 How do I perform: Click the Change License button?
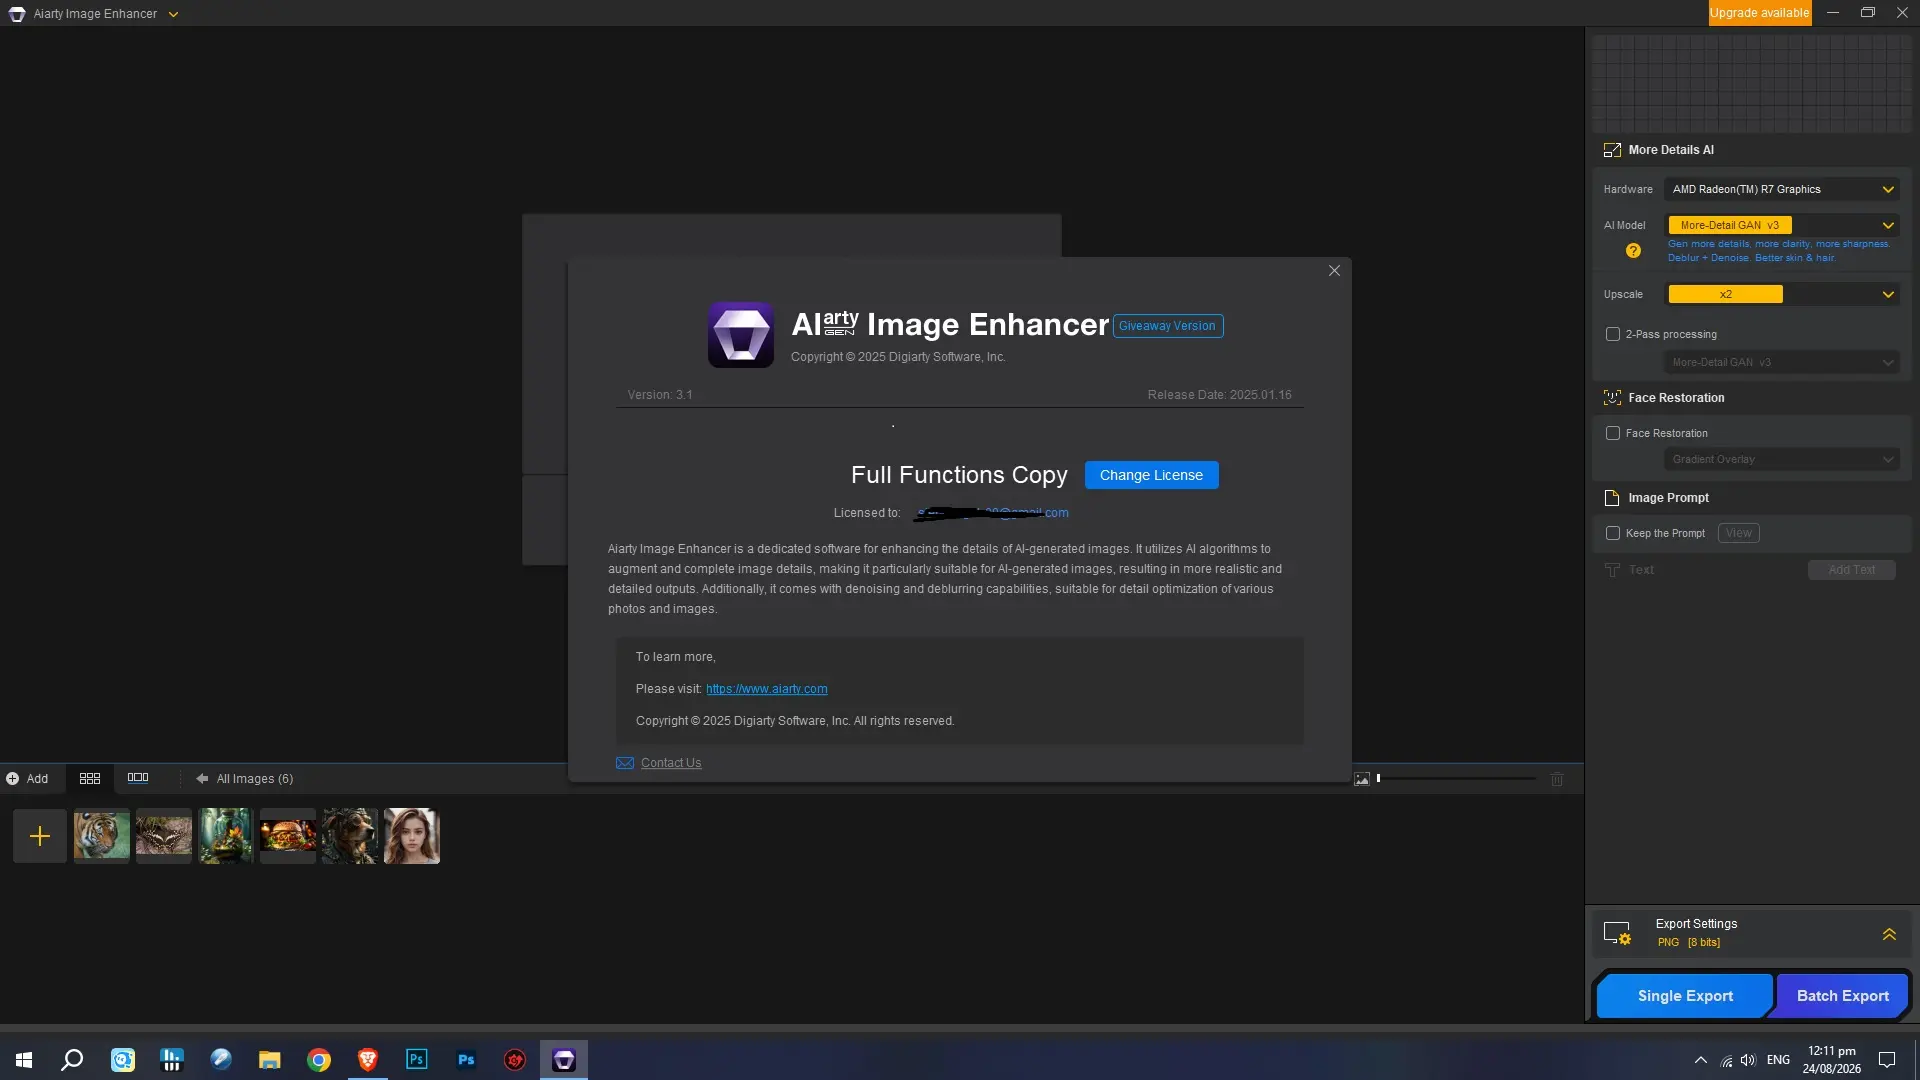[1151, 475]
